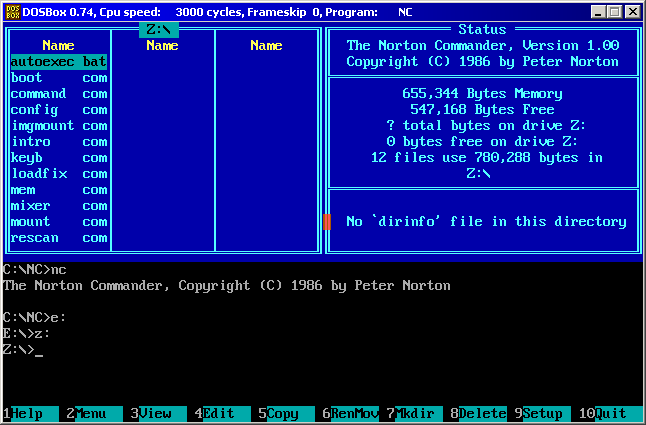
Task: Select rescan.com in the file list
Action: (x=58, y=238)
